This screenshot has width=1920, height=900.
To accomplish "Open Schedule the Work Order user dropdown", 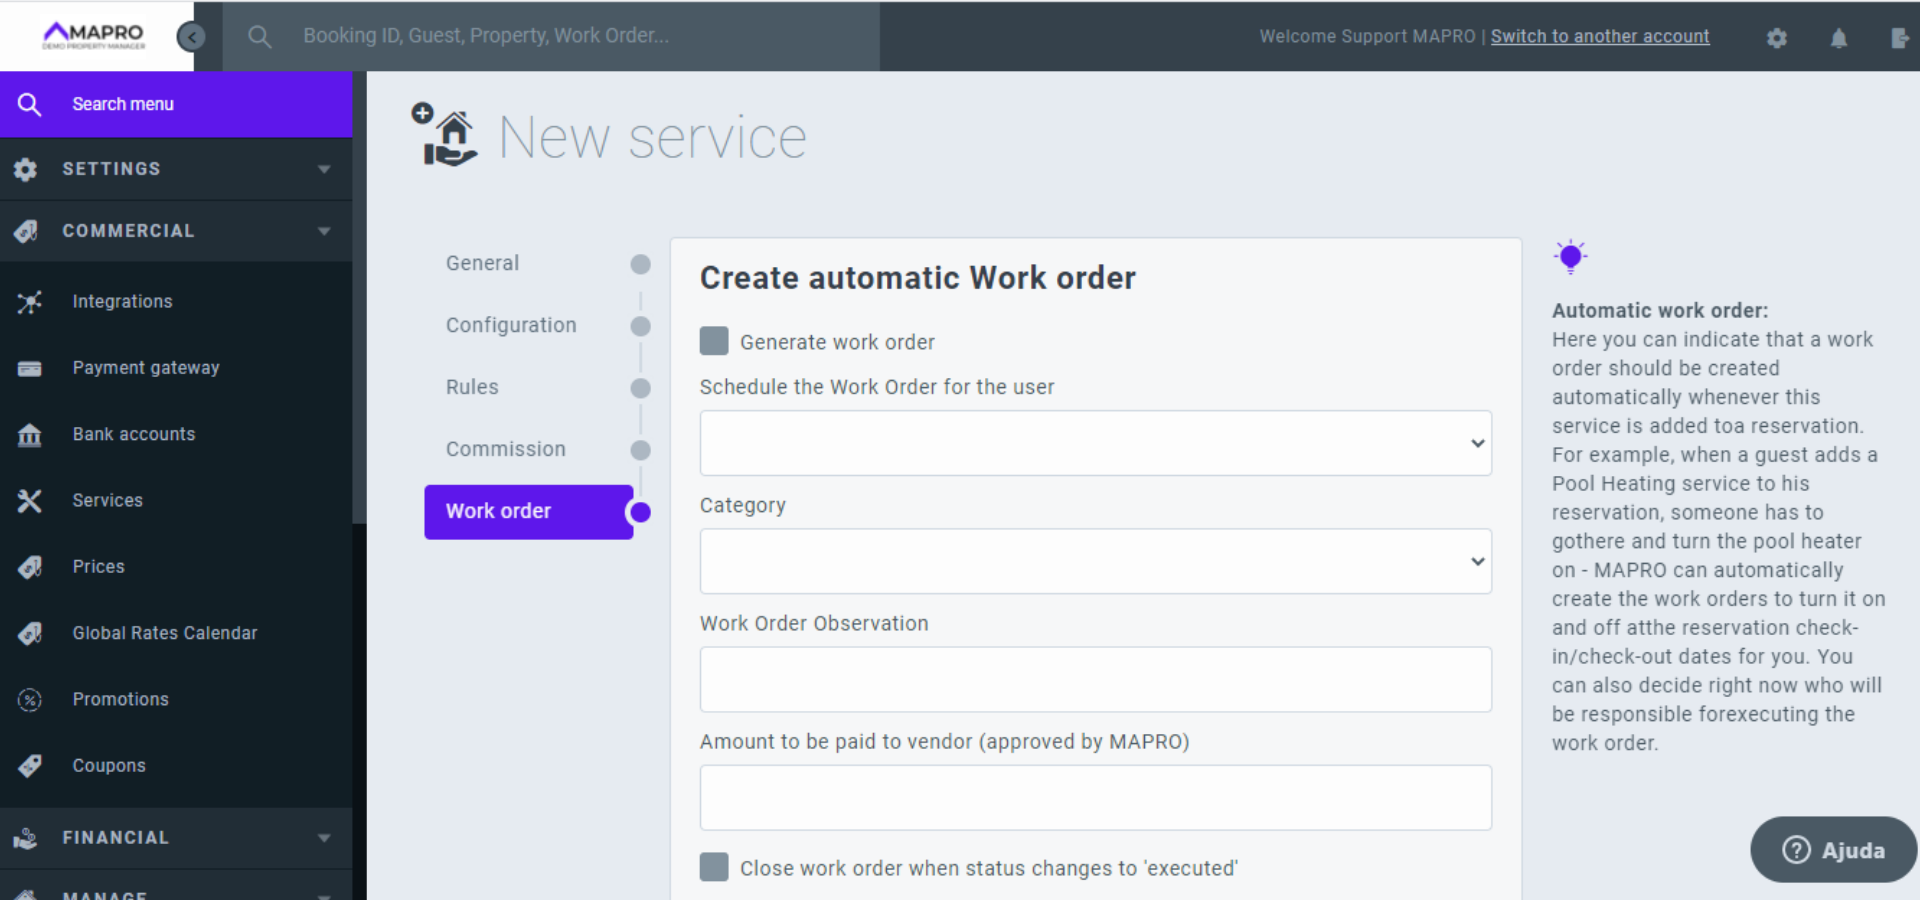I will click(x=1095, y=443).
